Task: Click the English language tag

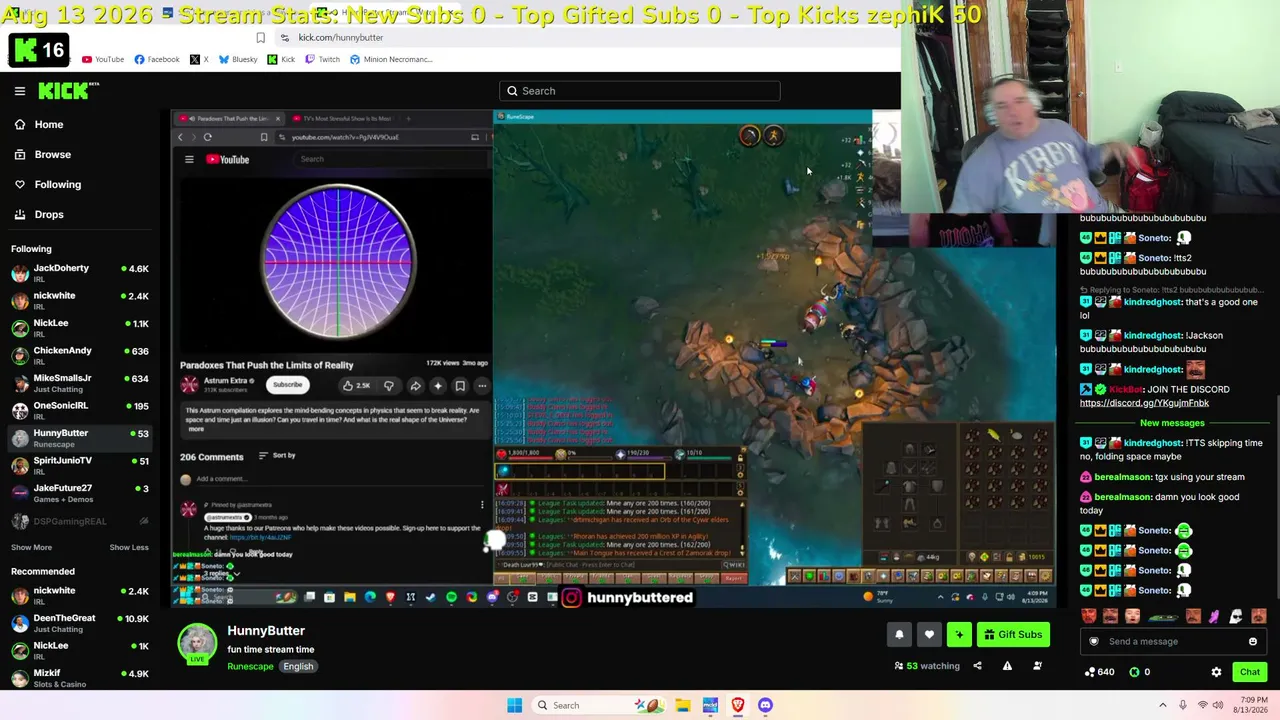Action: [x=298, y=667]
